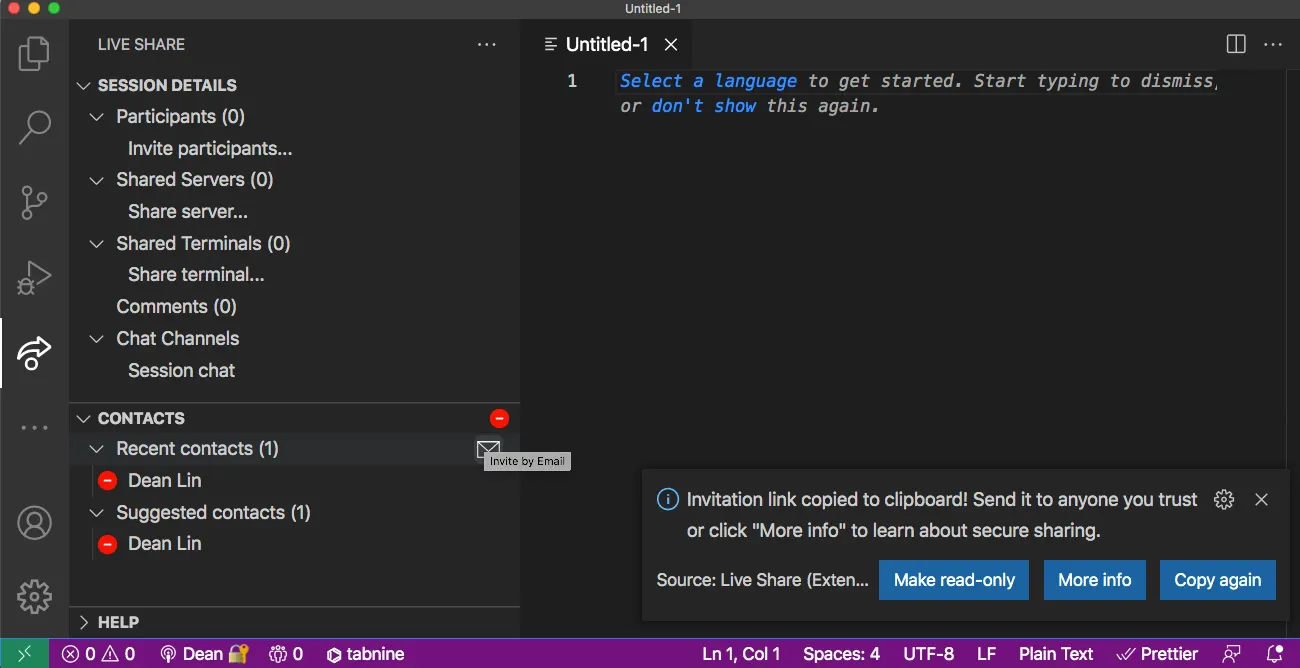Collapse the SESSION DETAILS section
Screen dimensions: 1300x668
point(83,85)
